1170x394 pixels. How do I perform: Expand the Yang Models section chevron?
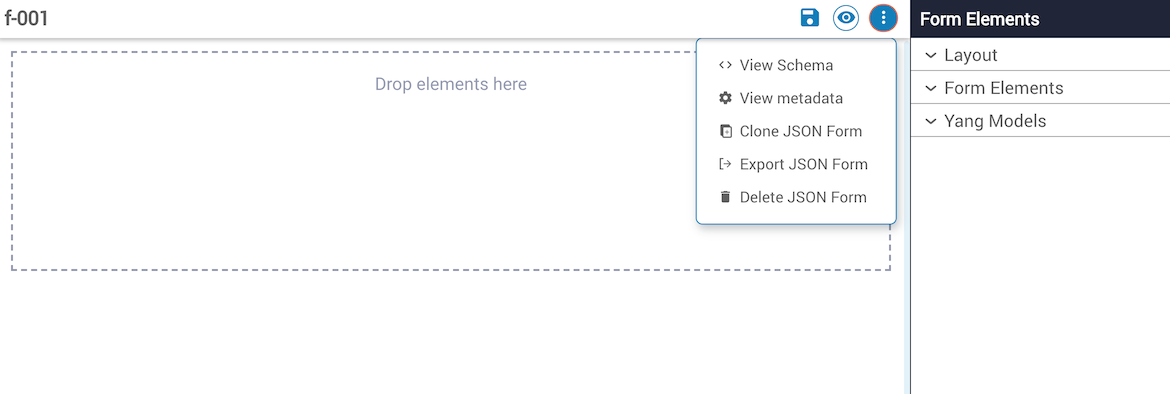[x=930, y=121]
